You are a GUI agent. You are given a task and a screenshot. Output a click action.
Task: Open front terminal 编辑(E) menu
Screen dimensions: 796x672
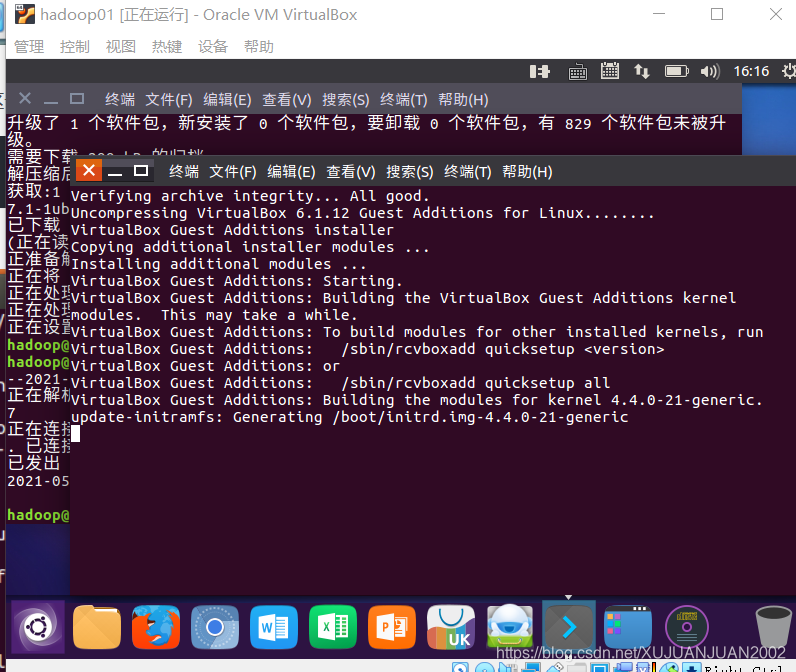pyautogui.click(x=291, y=172)
